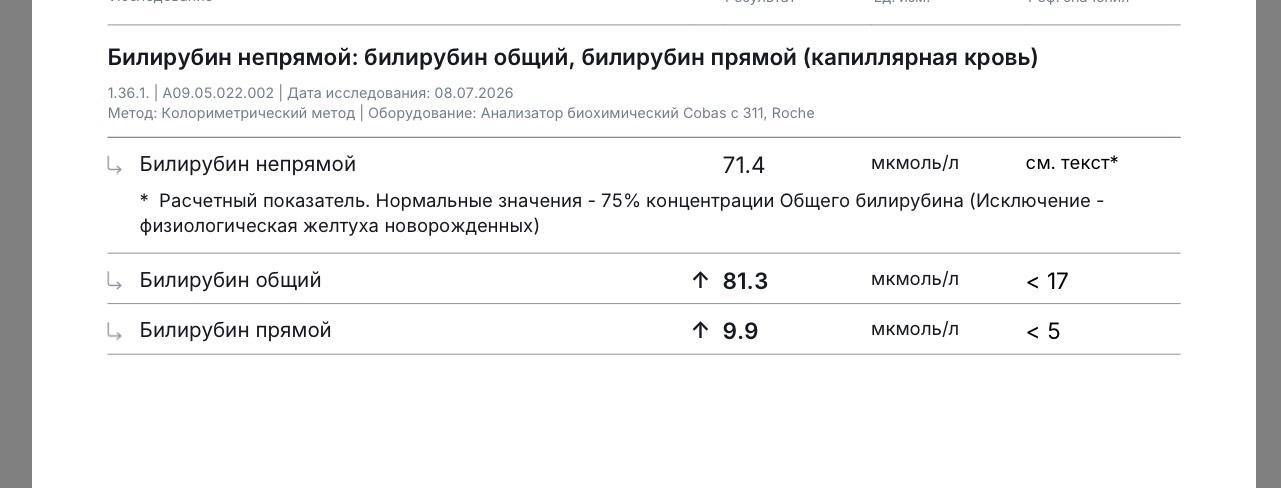Click the up arrow next to 9.9
The width and height of the screenshot is (1281, 488).
point(700,330)
